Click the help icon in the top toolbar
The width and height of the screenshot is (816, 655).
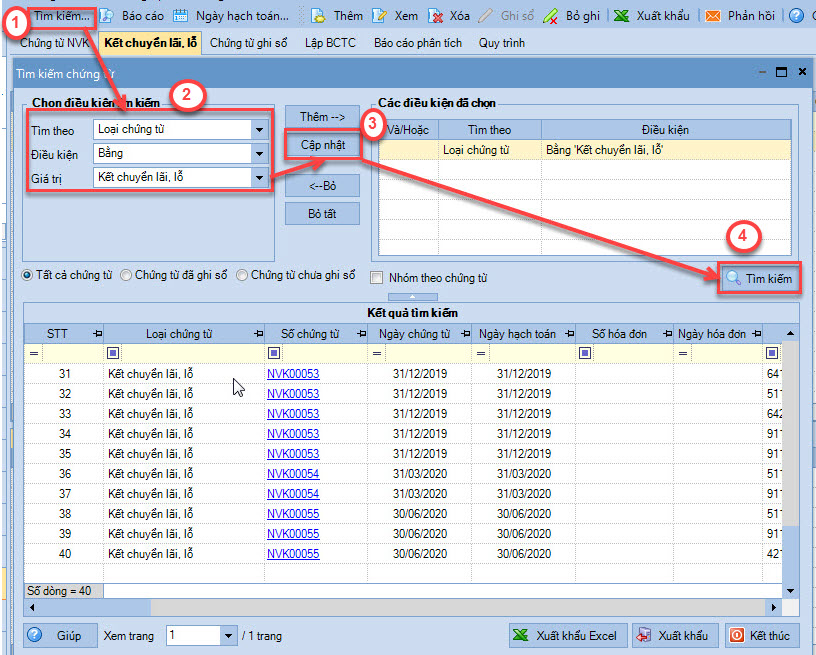(x=796, y=16)
